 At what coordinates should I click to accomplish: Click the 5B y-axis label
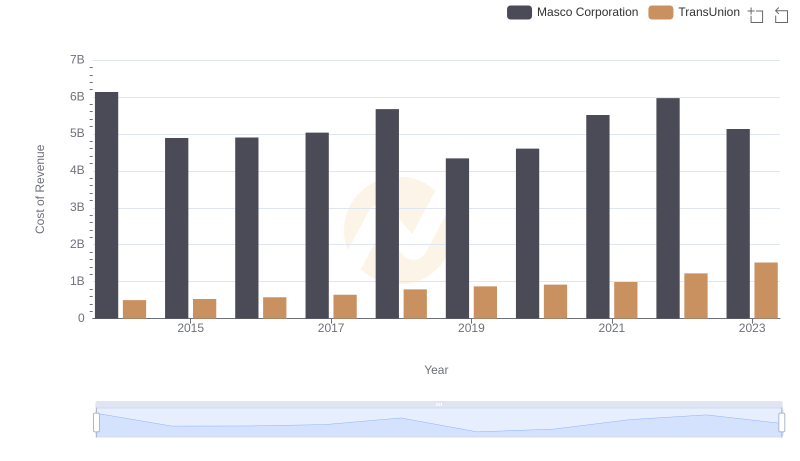click(x=77, y=134)
